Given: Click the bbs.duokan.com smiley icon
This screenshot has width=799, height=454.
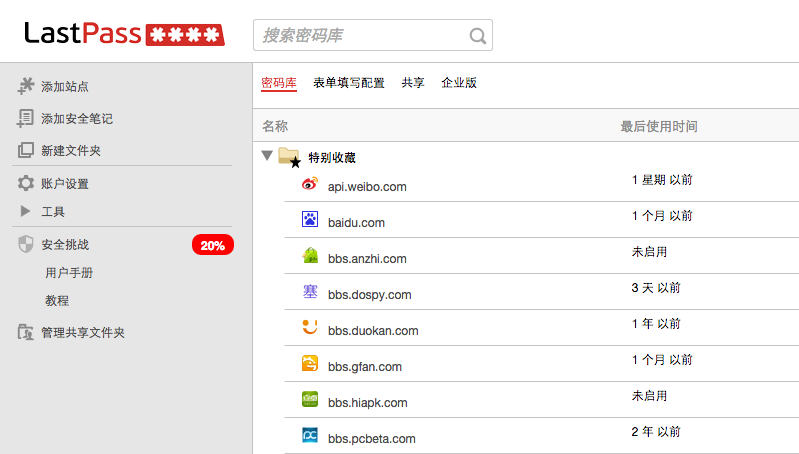Looking at the screenshot, I should pos(310,327).
